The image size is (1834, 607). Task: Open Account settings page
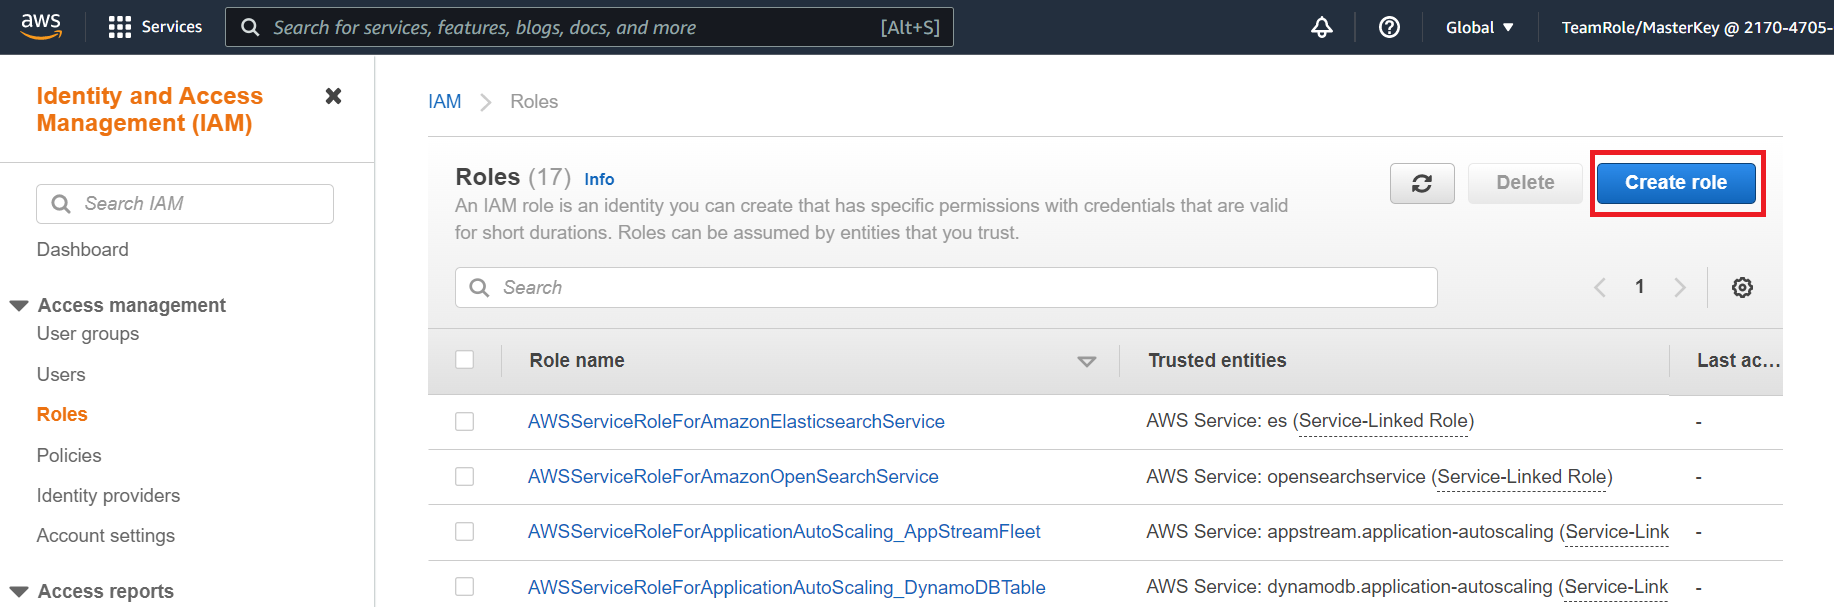click(106, 535)
